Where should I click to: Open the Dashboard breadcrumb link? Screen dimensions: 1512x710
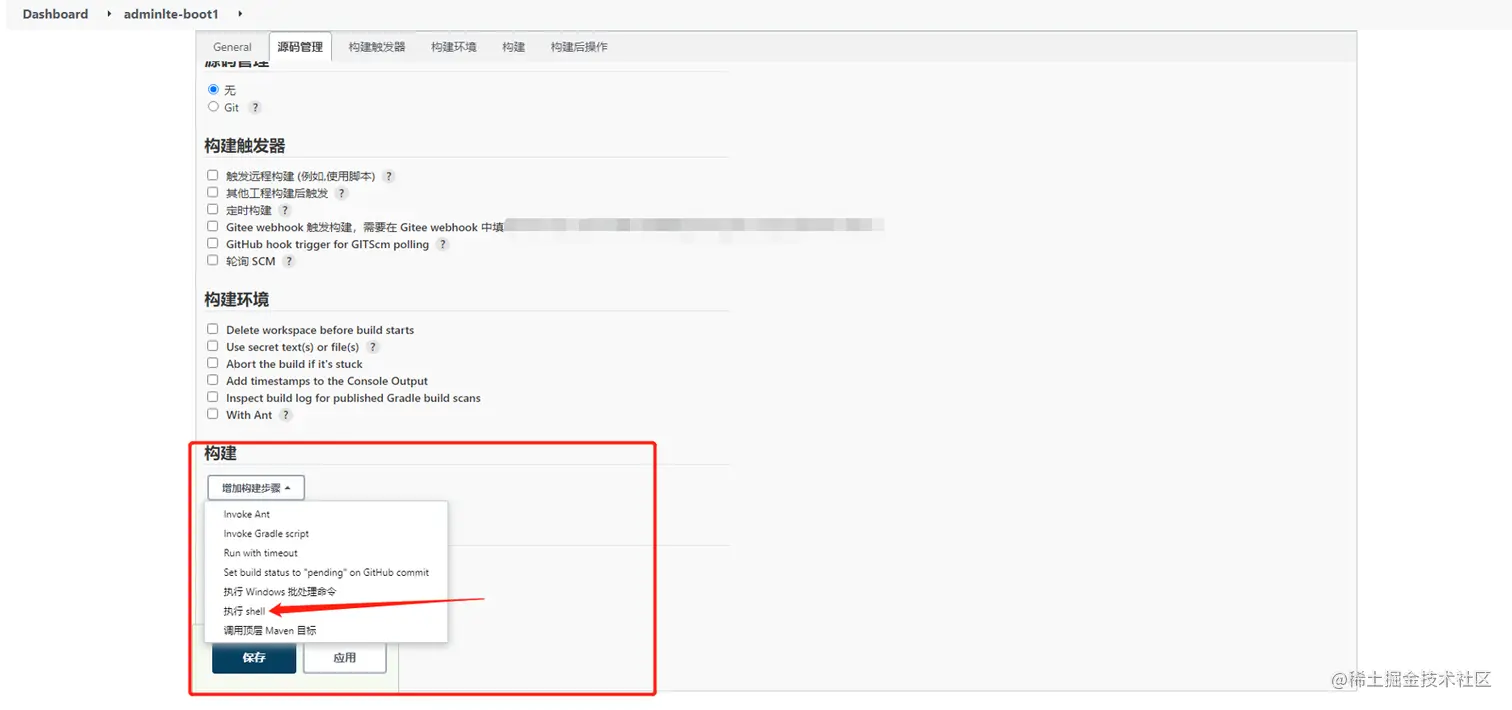click(x=55, y=14)
